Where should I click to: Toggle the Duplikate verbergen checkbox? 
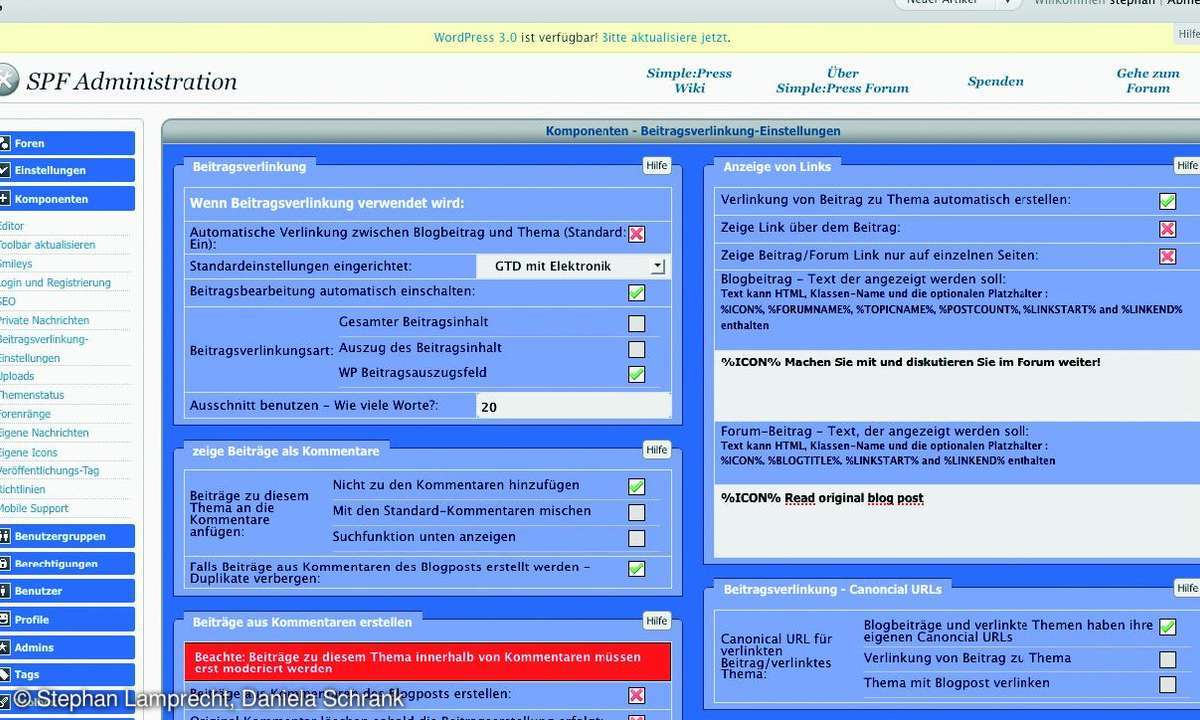(637, 569)
